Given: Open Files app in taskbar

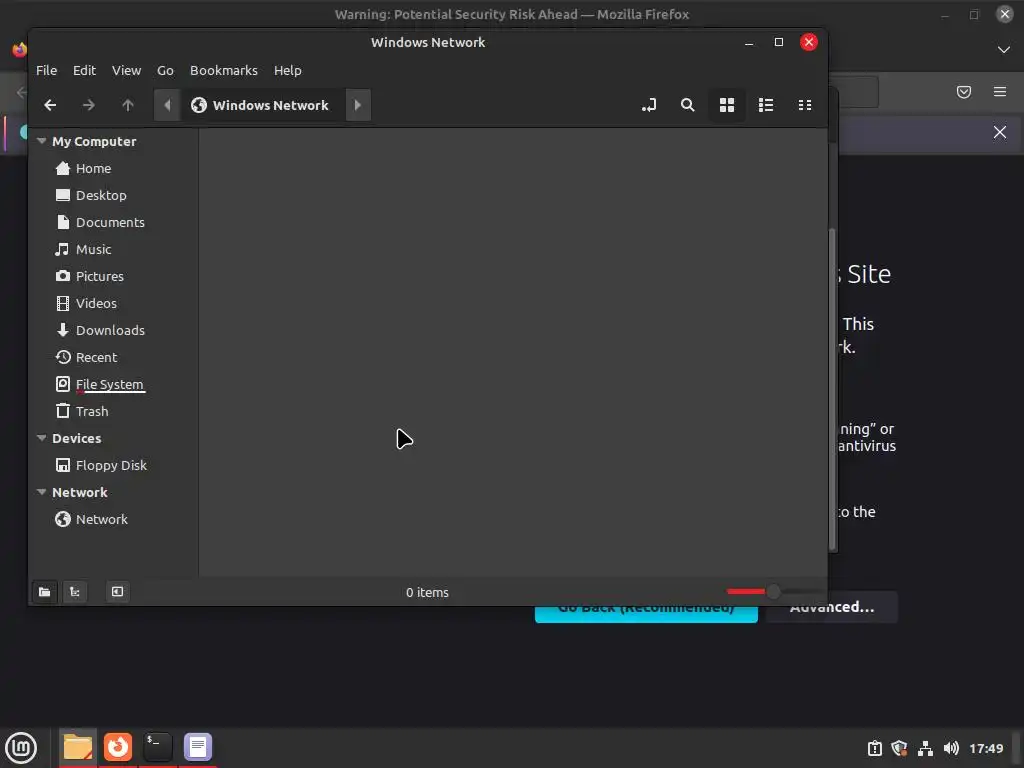Looking at the screenshot, I should [x=78, y=747].
